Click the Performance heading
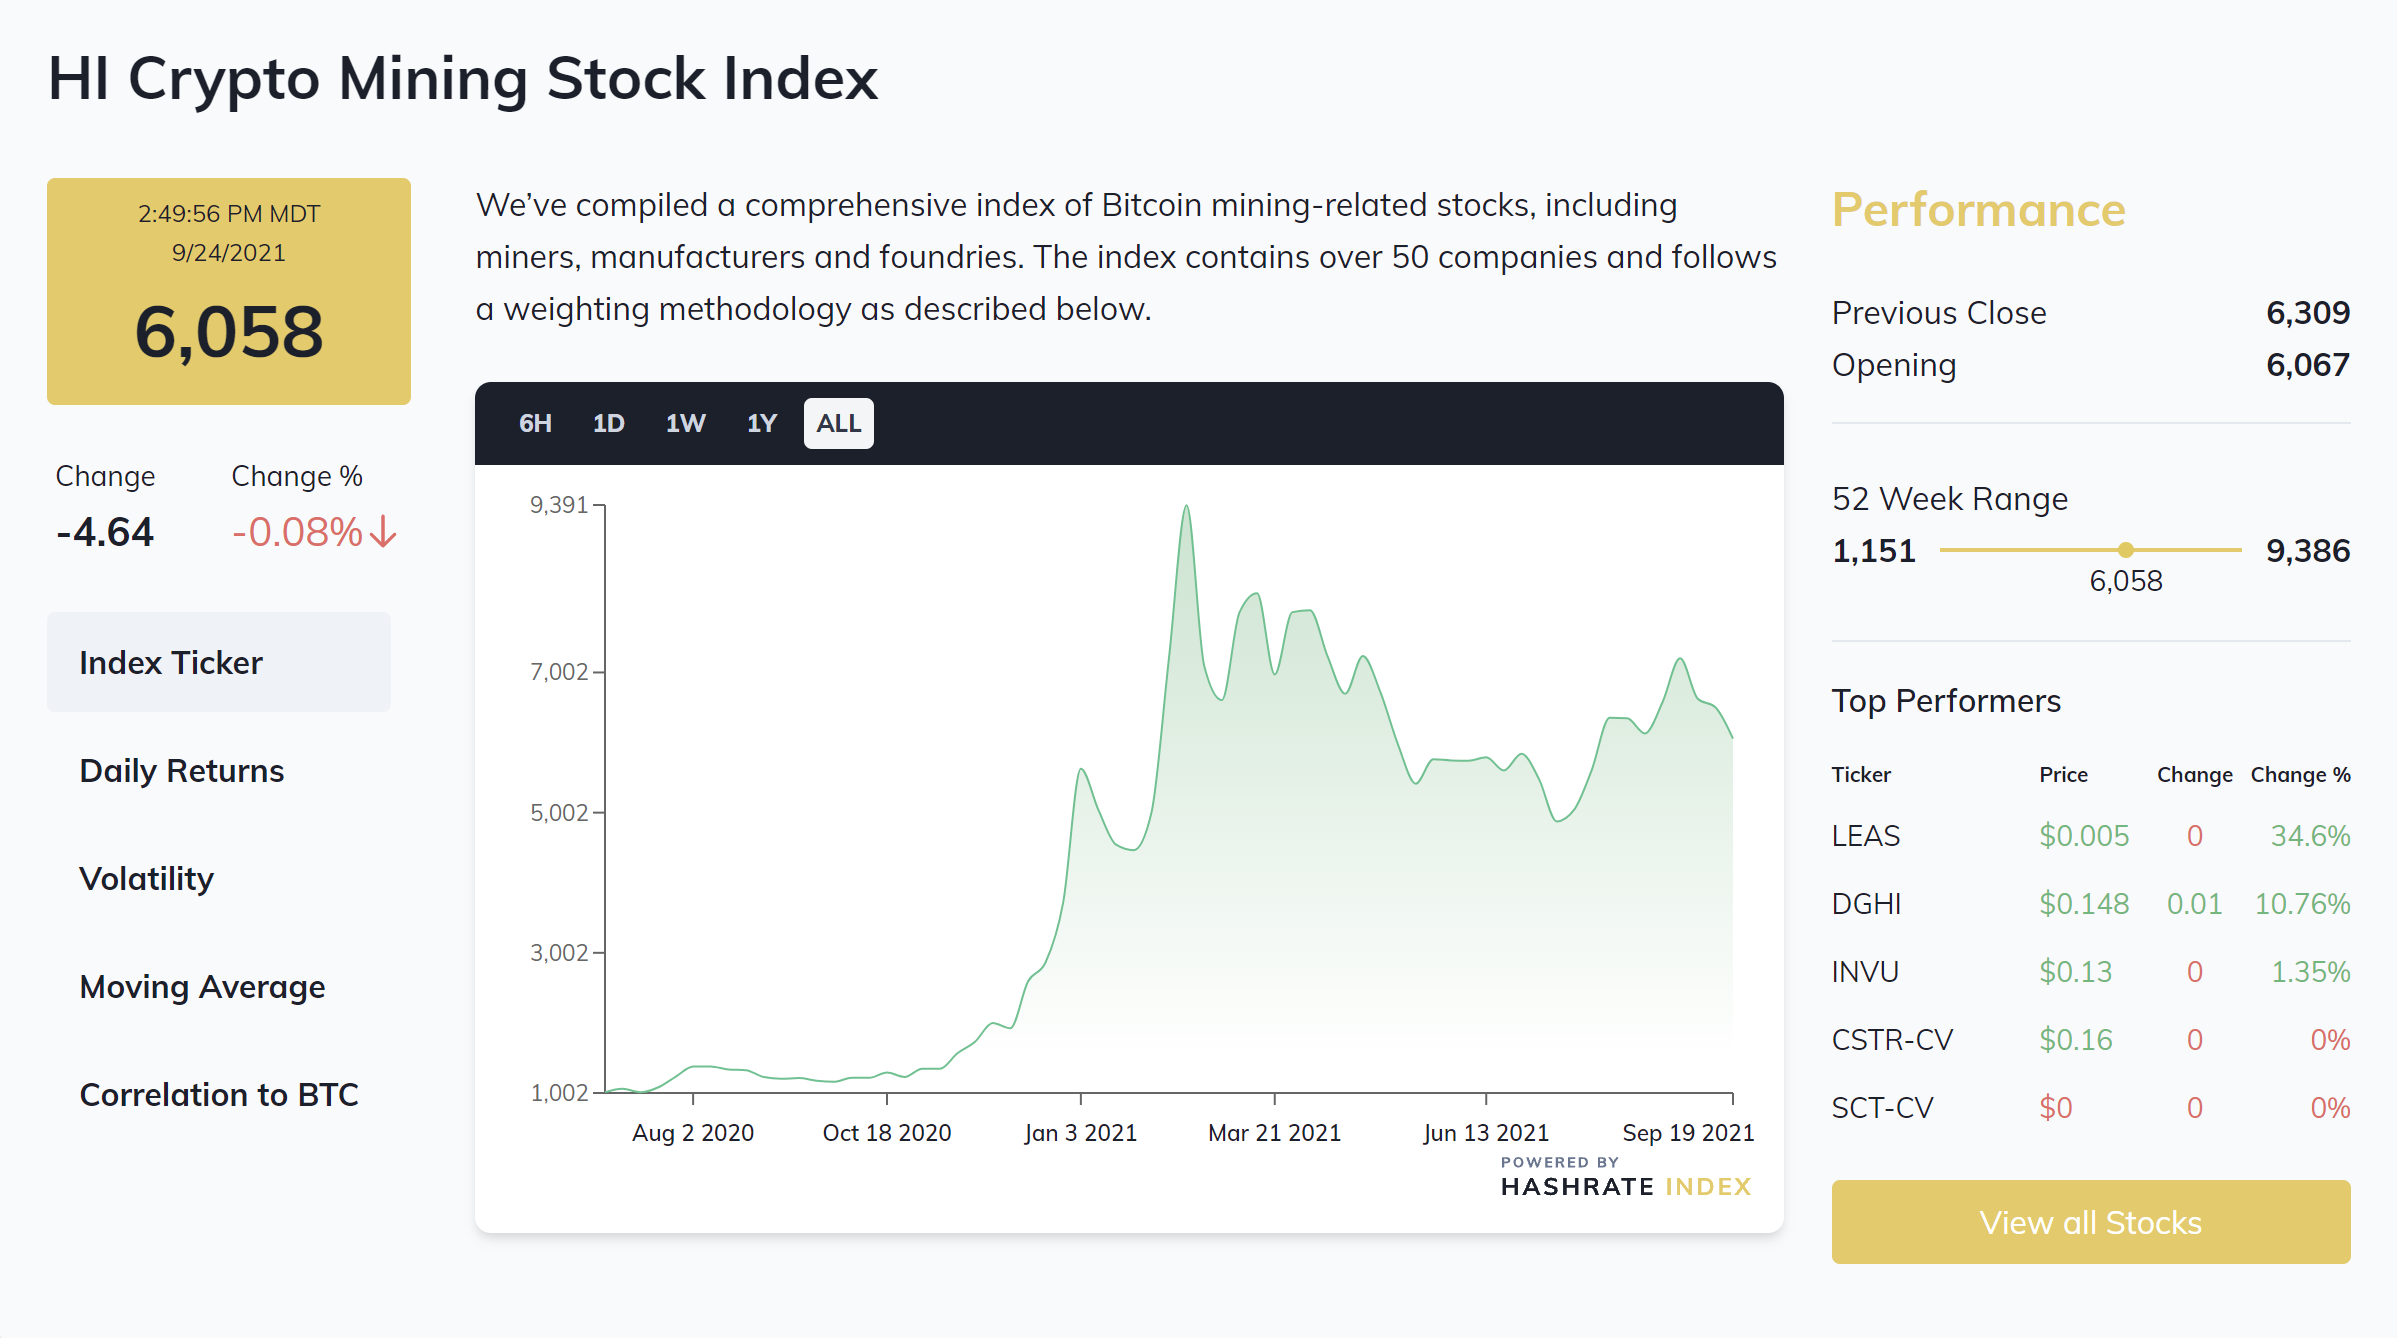2397x1338 pixels. (1977, 209)
